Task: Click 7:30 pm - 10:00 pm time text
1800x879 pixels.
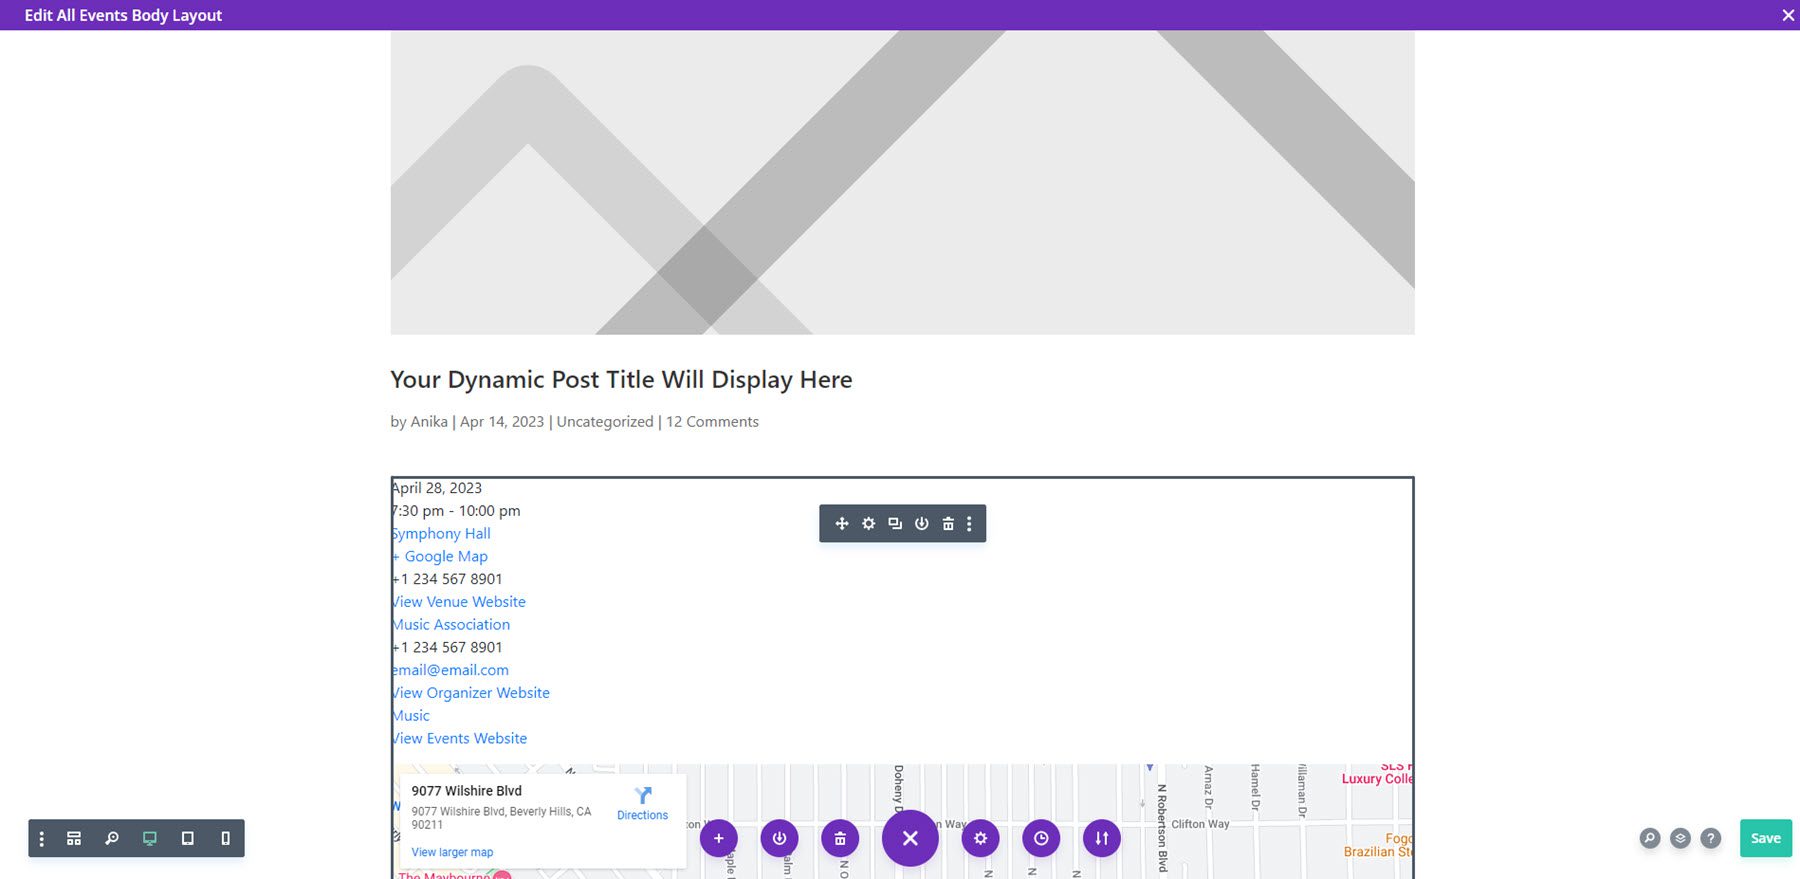Action: click(456, 511)
